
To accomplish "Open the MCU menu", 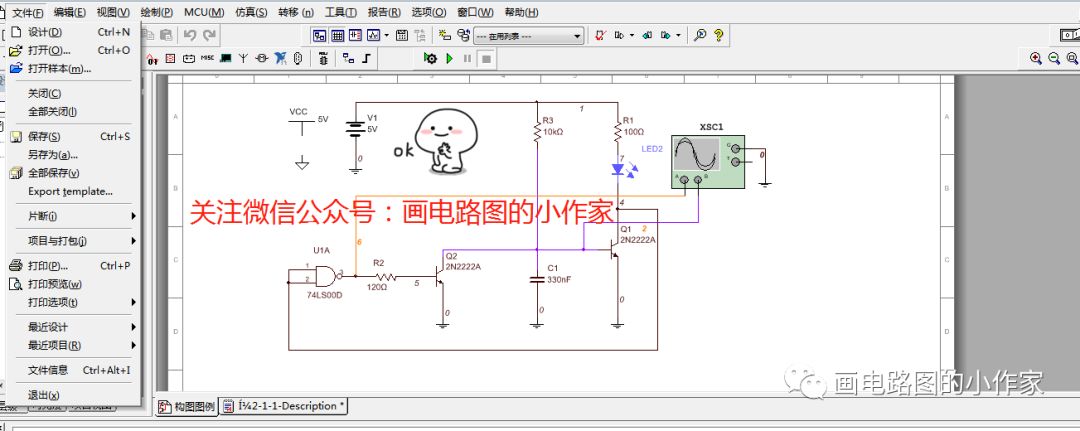I will click(204, 12).
